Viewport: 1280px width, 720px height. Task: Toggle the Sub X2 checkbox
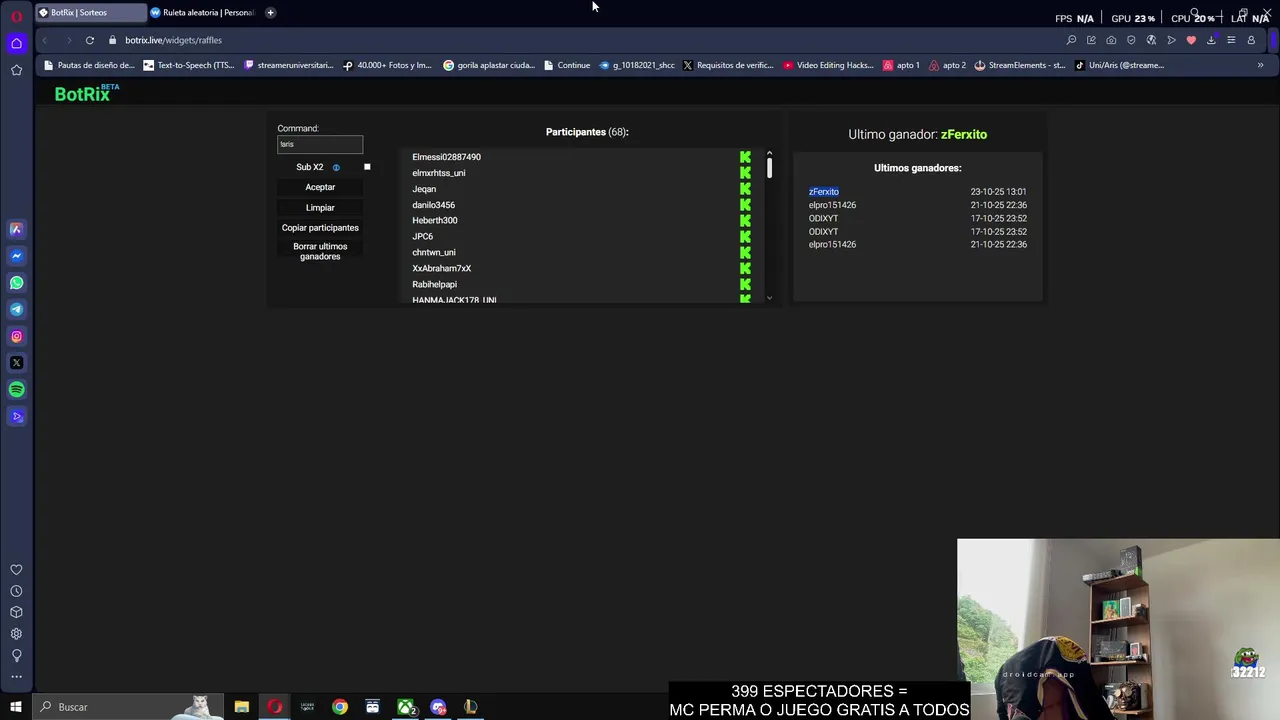coord(367,167)
